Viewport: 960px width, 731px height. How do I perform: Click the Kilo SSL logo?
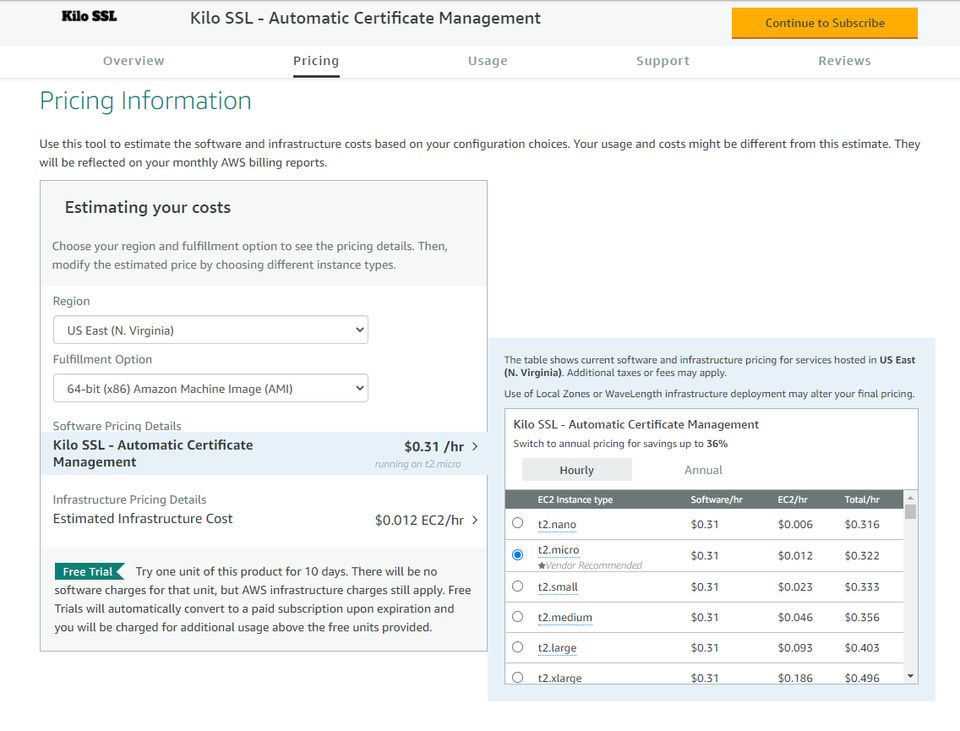point(89,17)
